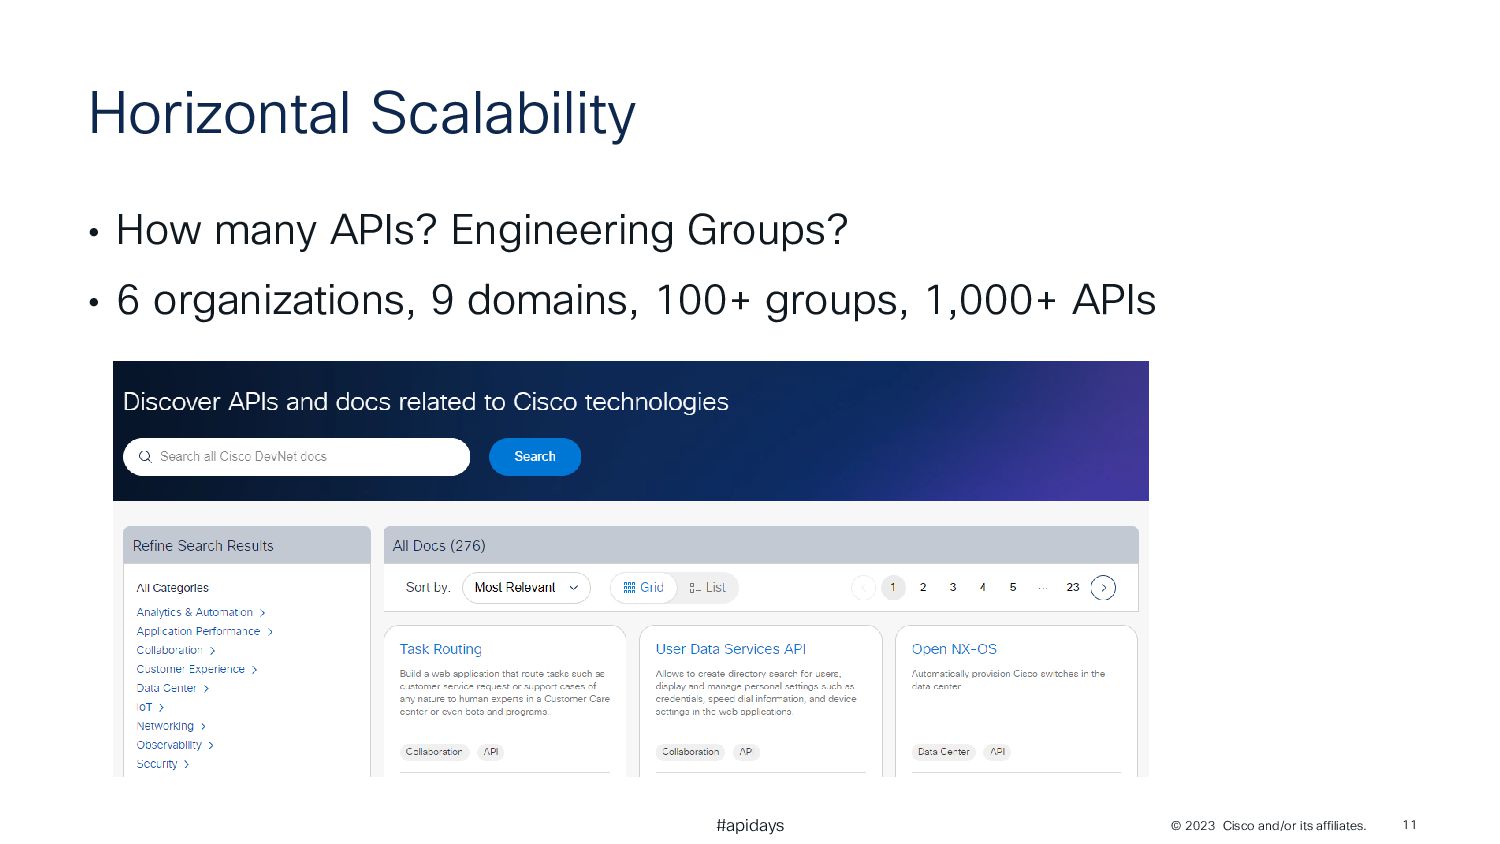Select page 4 in pagination
Image resolution: width=1500 pixels, height=844 pixels.
click(983, 588)
